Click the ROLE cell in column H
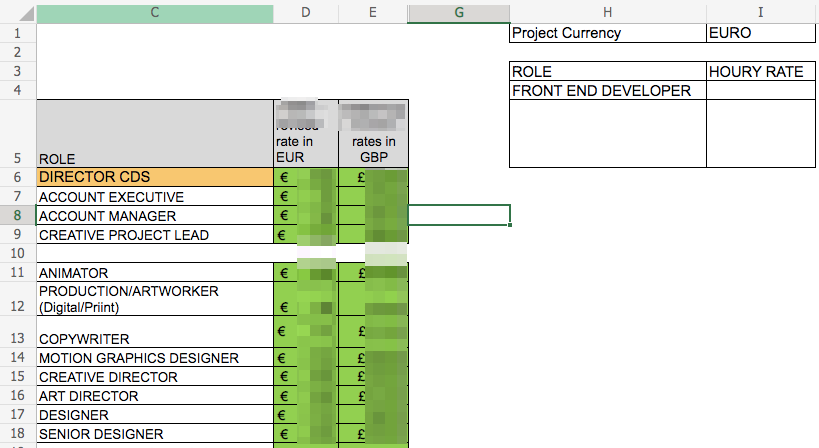The image size is (819, 448). coord(607,72)
